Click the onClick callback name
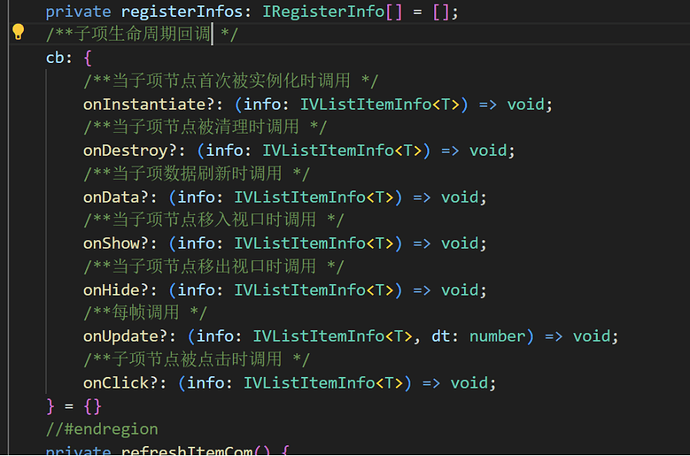This screenshot has width=690, height=456. click(x=116, y=383)
